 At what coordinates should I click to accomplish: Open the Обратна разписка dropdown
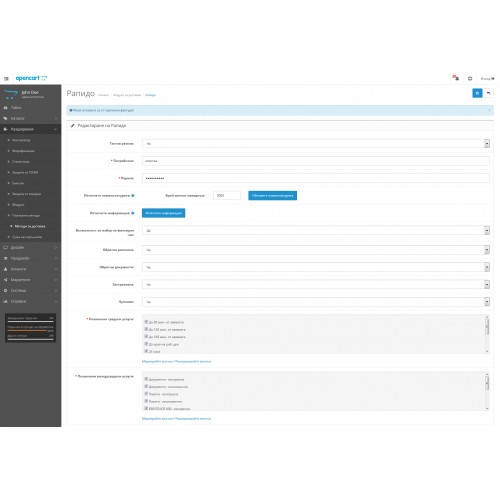316,250
